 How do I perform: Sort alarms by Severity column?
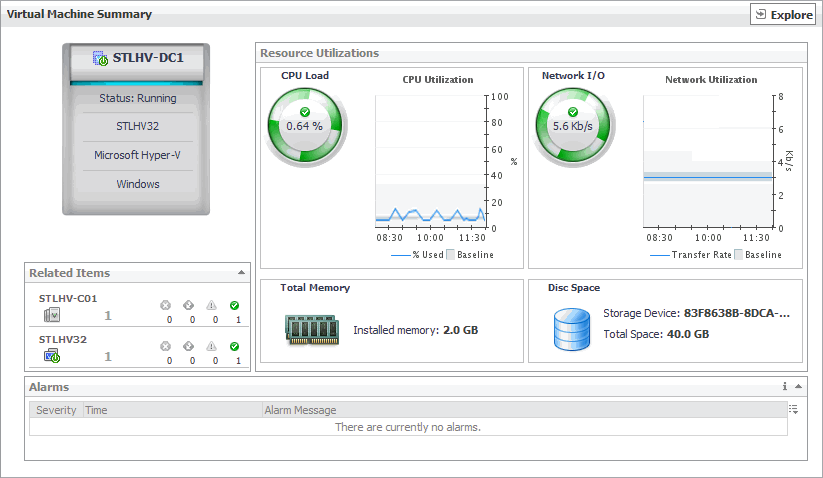pos(56,410)
